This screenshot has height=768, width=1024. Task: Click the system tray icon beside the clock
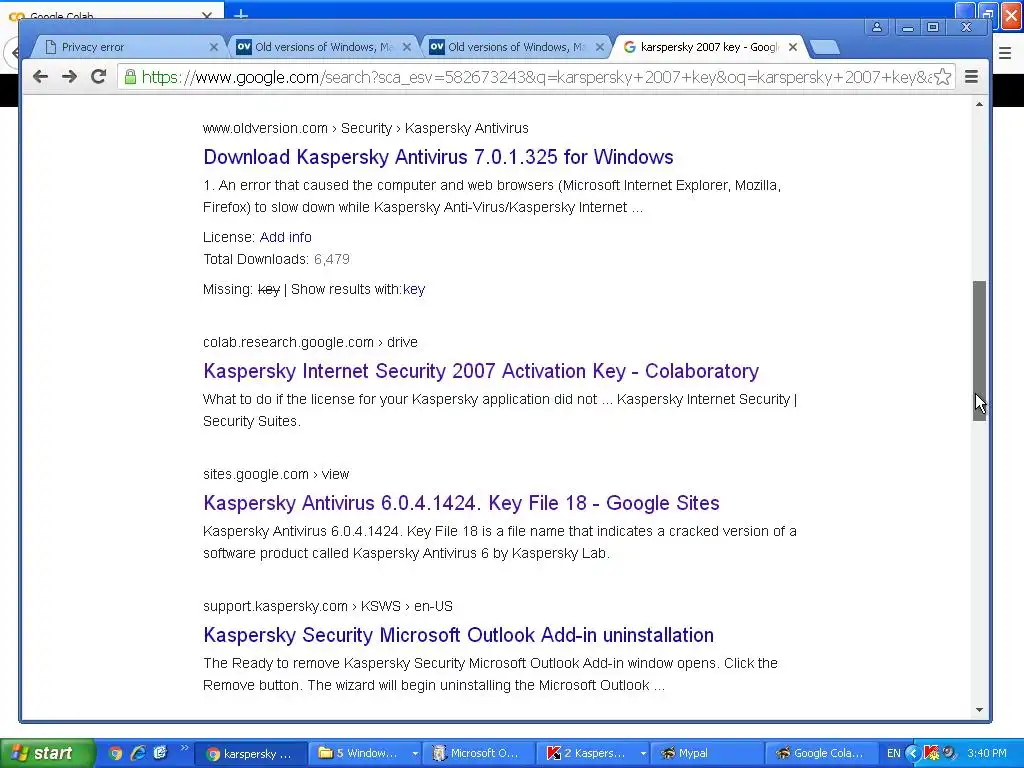tap(949, 753)
